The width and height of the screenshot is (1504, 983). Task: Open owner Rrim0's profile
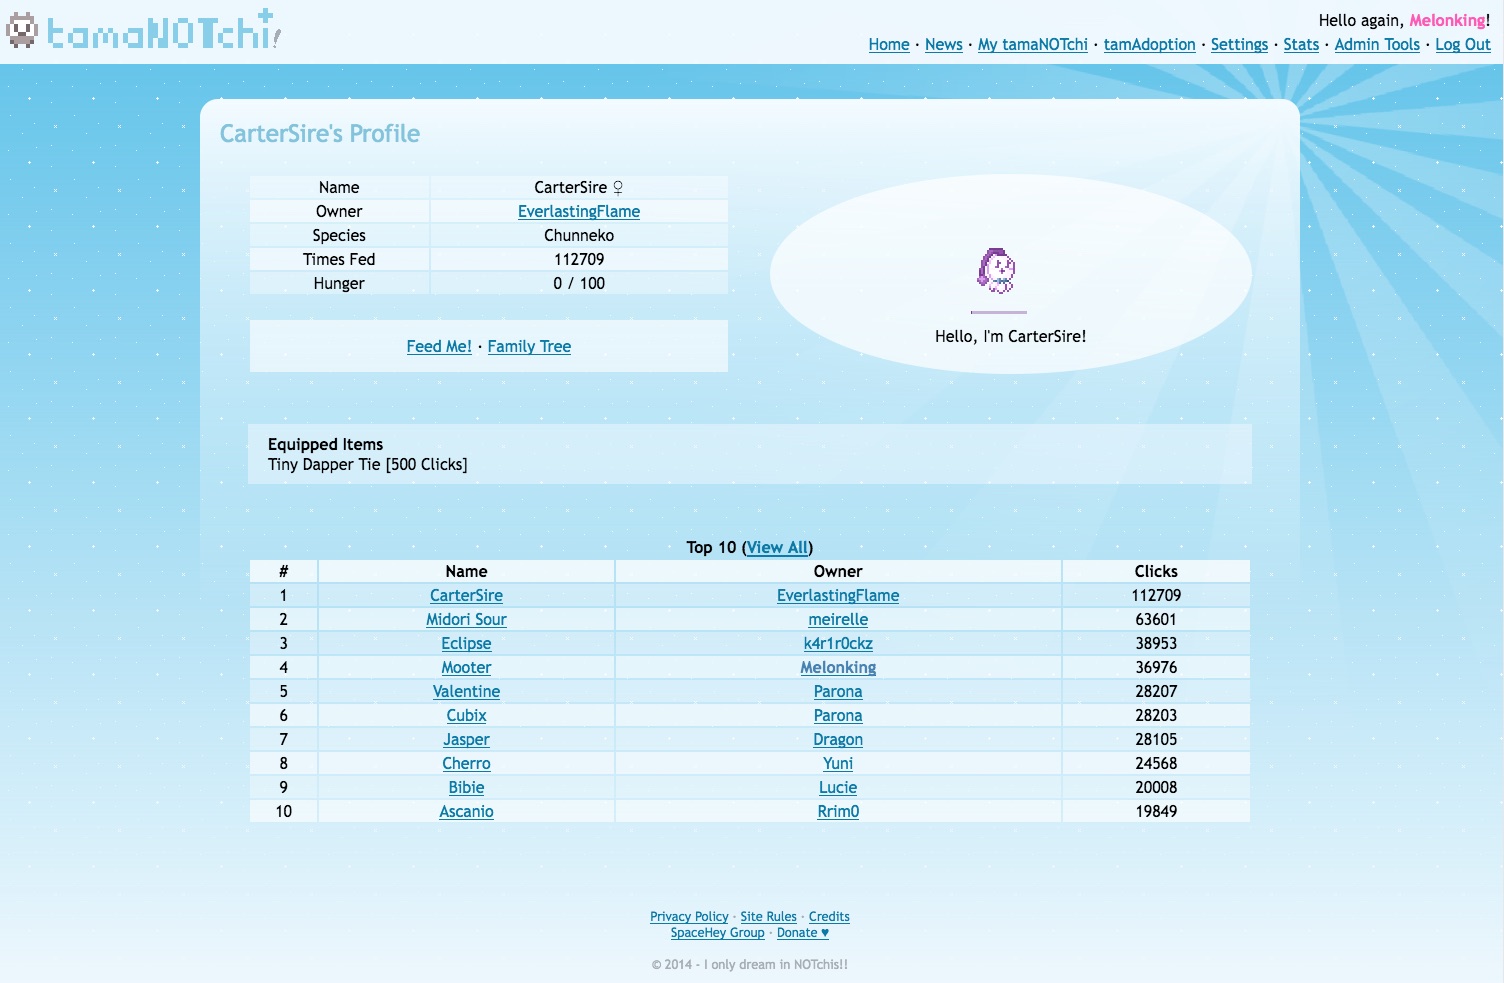pos(838,812)
